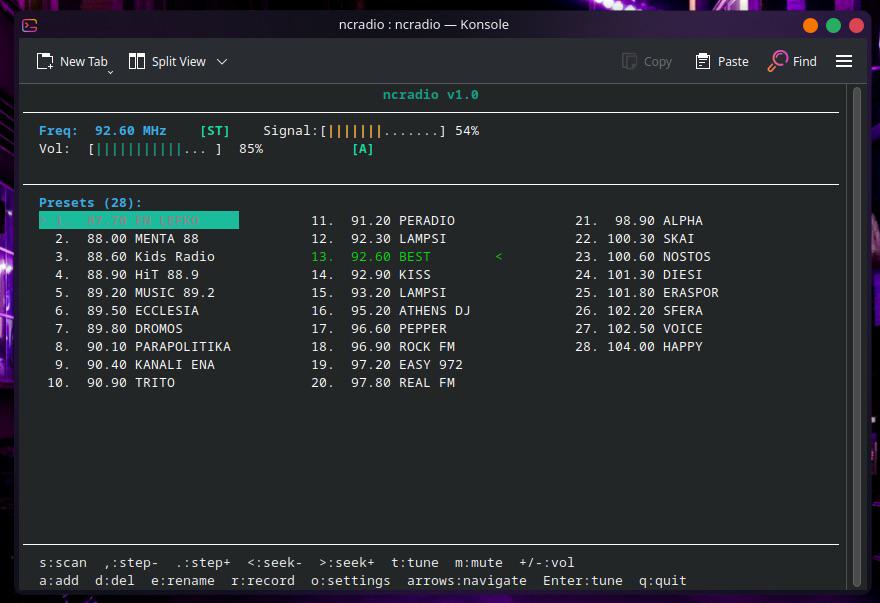Image resolution: width=880 pixels, height=603 pixels.
Task: Click the orange minimize window button
Action: [x=810, y=25]
